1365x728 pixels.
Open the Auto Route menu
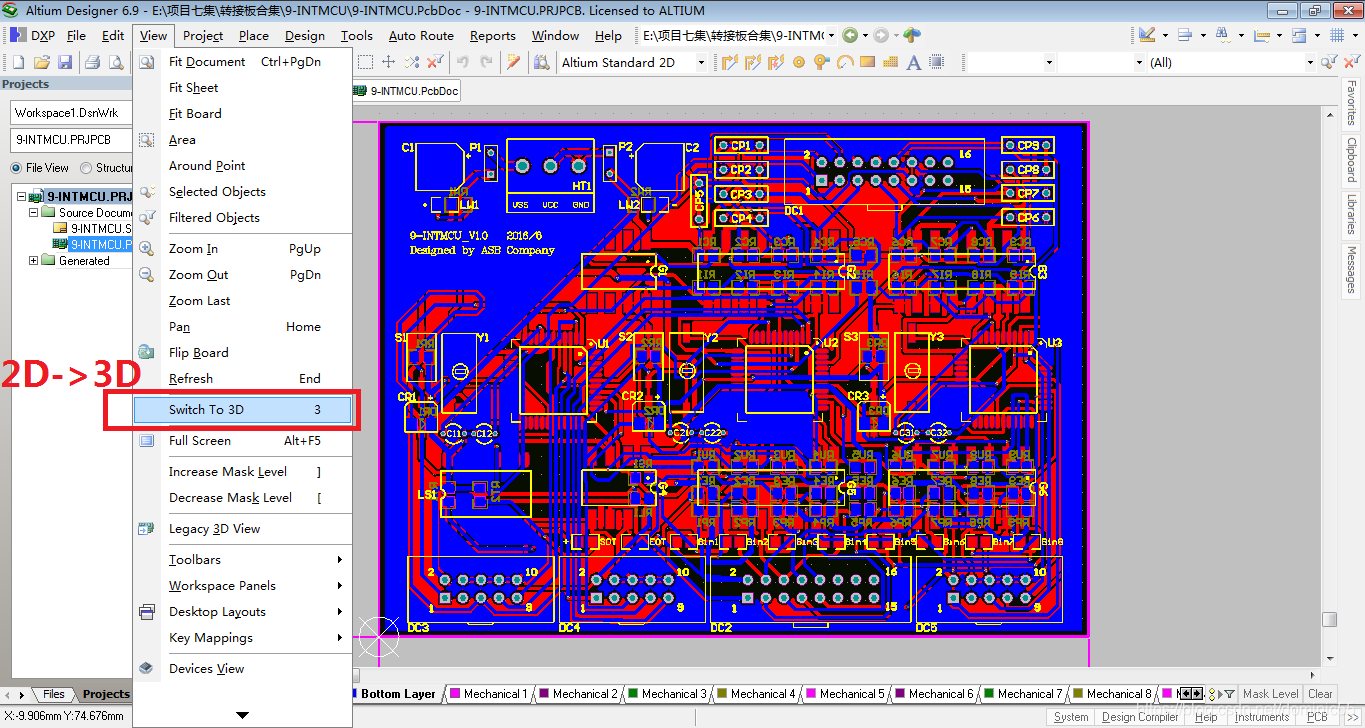coord(421,35)
